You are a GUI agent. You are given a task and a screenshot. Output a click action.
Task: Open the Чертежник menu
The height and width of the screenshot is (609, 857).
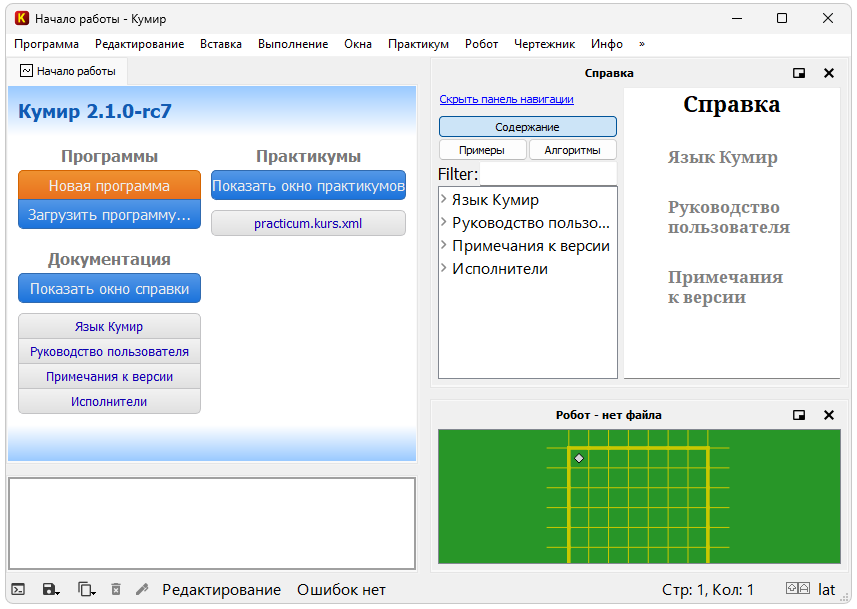[544, 44]
